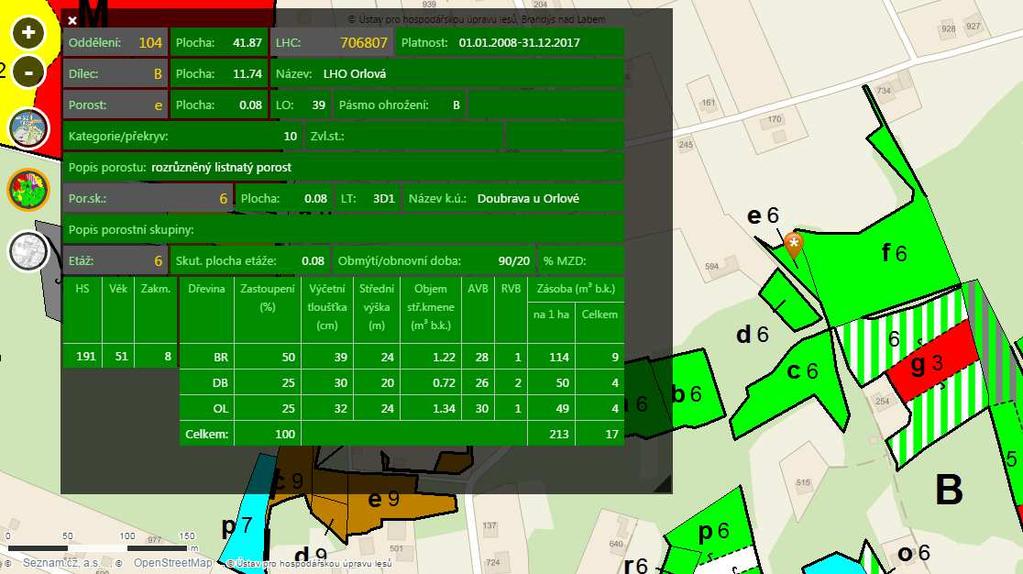Click the LO value 39
Screen dimensions: 1023x574
point(318,105)
